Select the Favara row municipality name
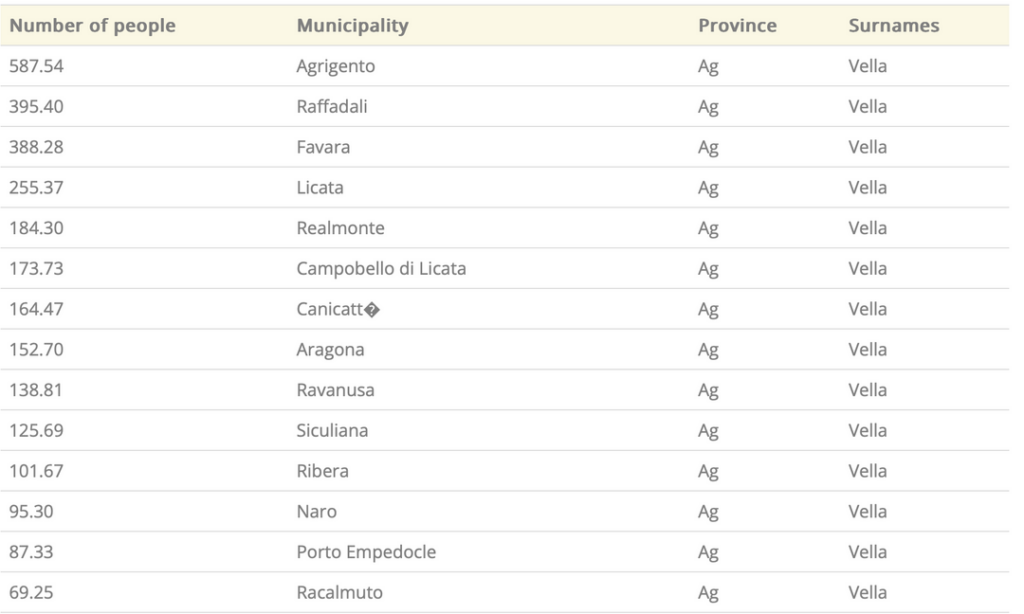The height and width of the screenshot is (614, 1024). 323,147
